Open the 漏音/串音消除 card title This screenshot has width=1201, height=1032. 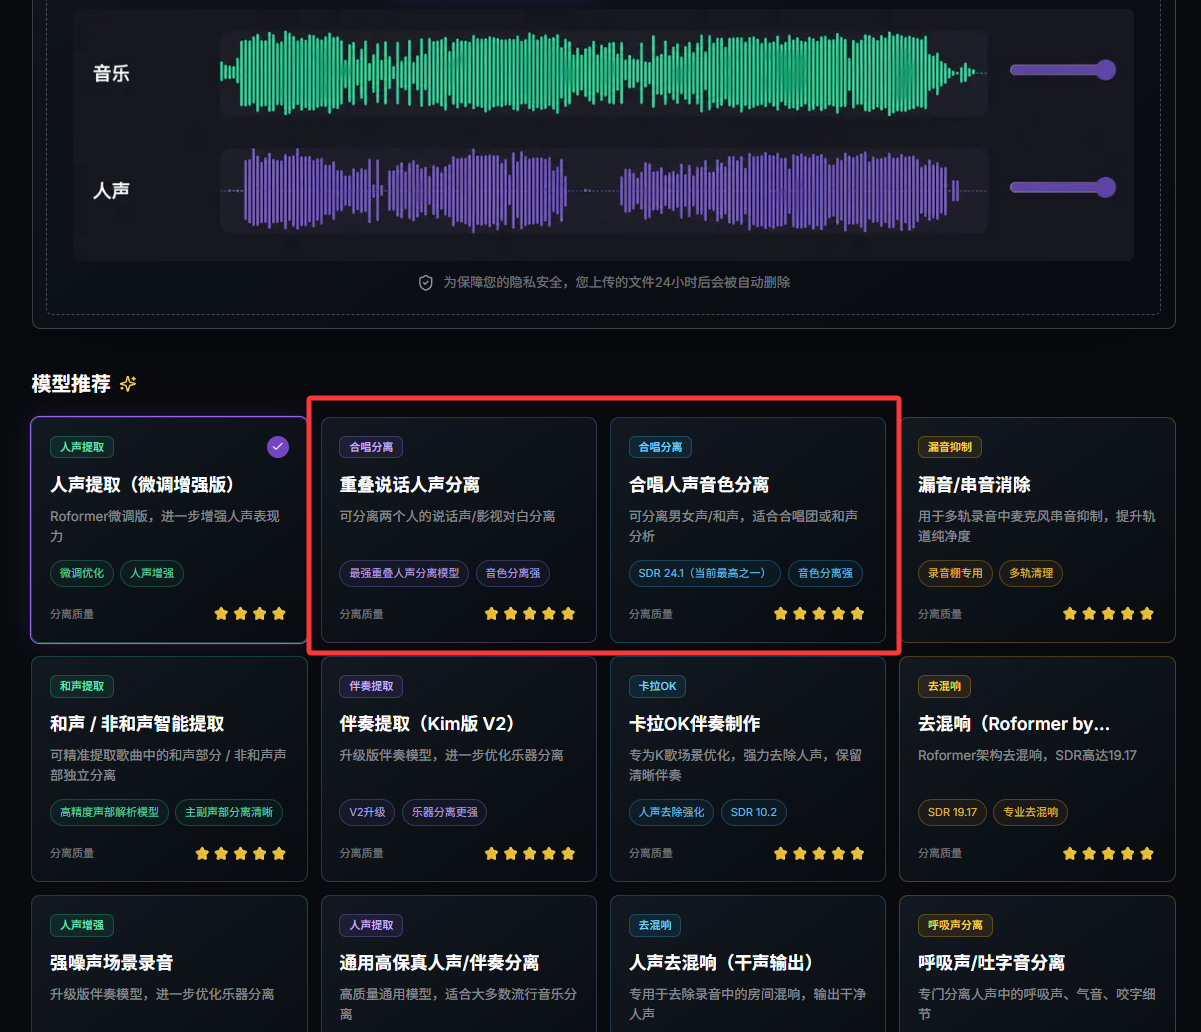[974, 484]
